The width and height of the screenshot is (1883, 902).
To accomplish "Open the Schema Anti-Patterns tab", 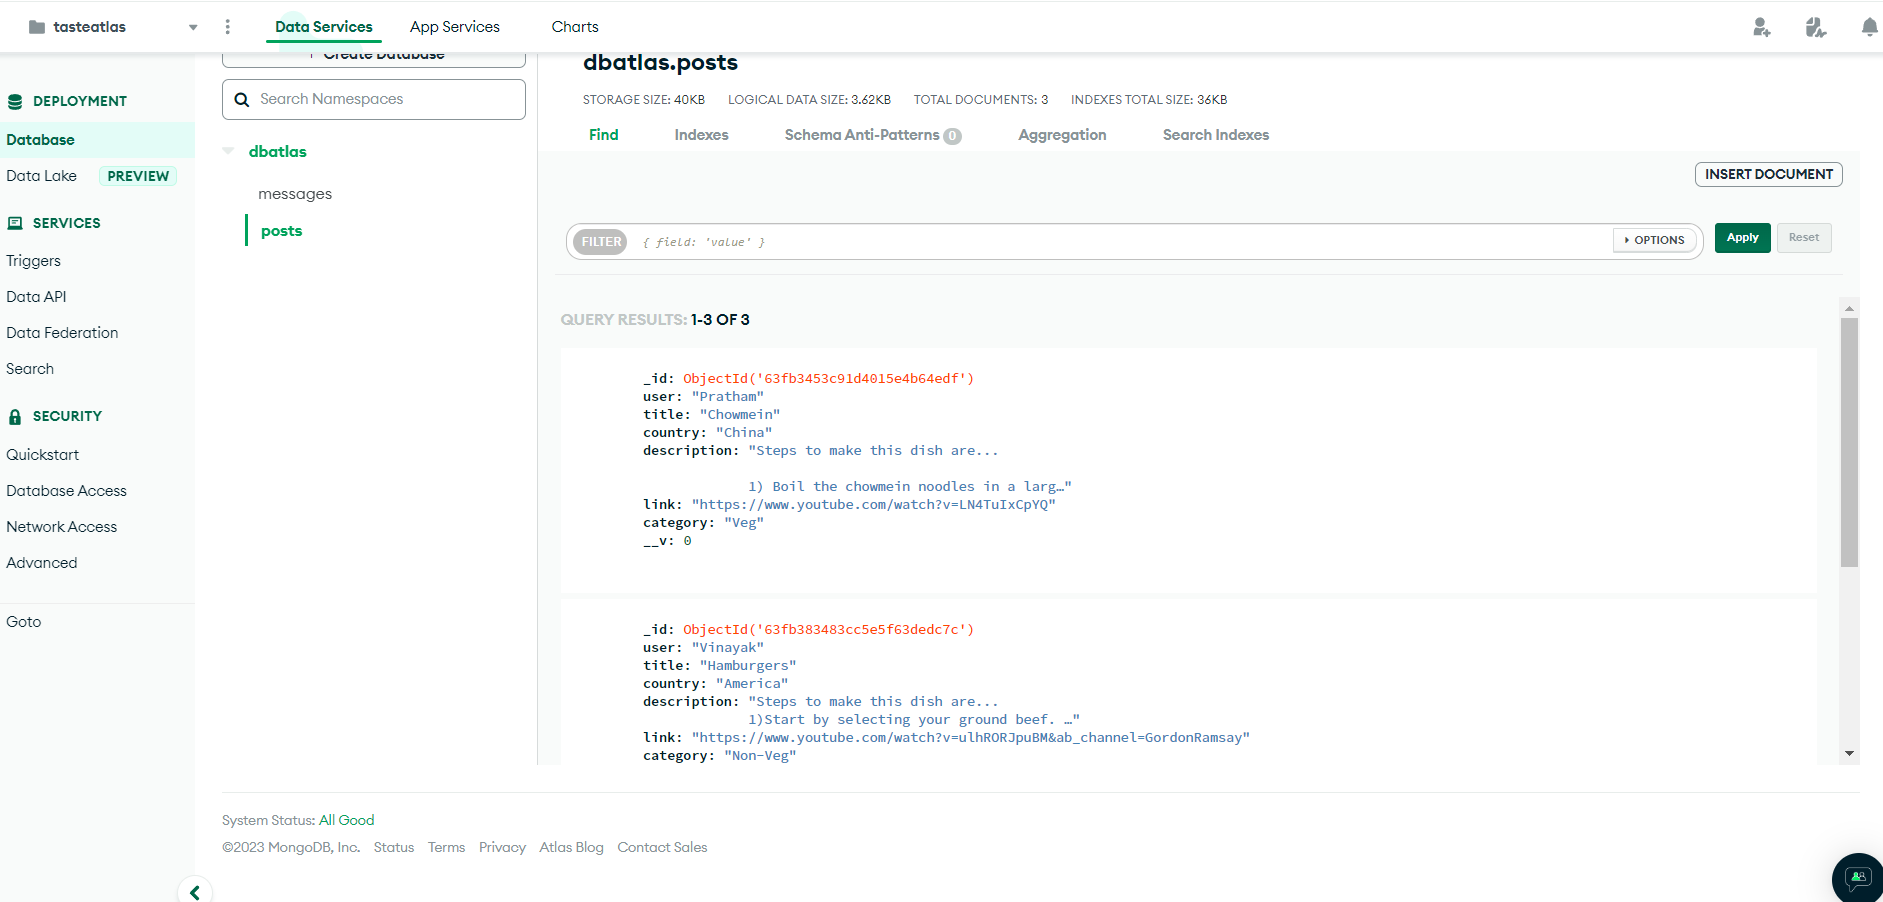I will (x=872, y=135).
